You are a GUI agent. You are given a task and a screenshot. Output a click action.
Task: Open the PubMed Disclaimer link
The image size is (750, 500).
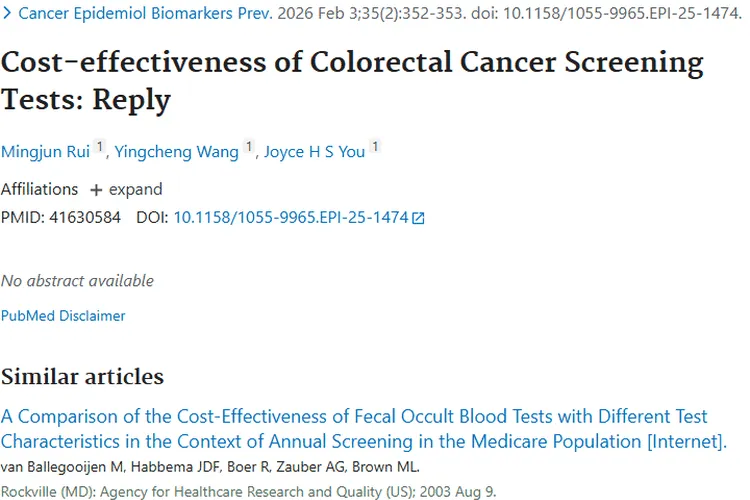click(x=63, y=315)
